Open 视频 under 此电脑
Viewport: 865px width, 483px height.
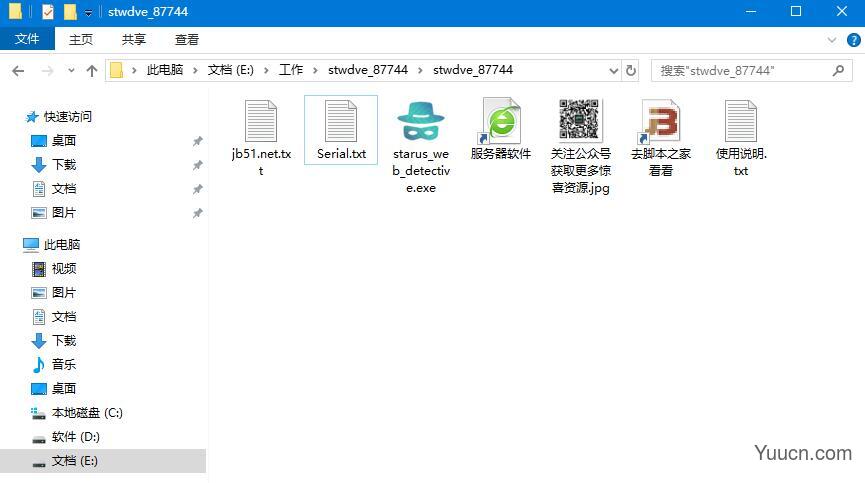point(63,269)
